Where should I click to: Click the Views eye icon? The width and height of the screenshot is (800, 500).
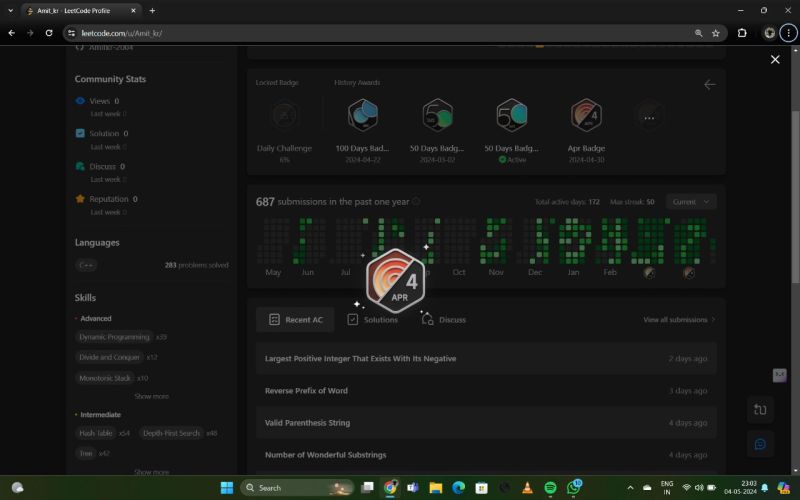80,101
